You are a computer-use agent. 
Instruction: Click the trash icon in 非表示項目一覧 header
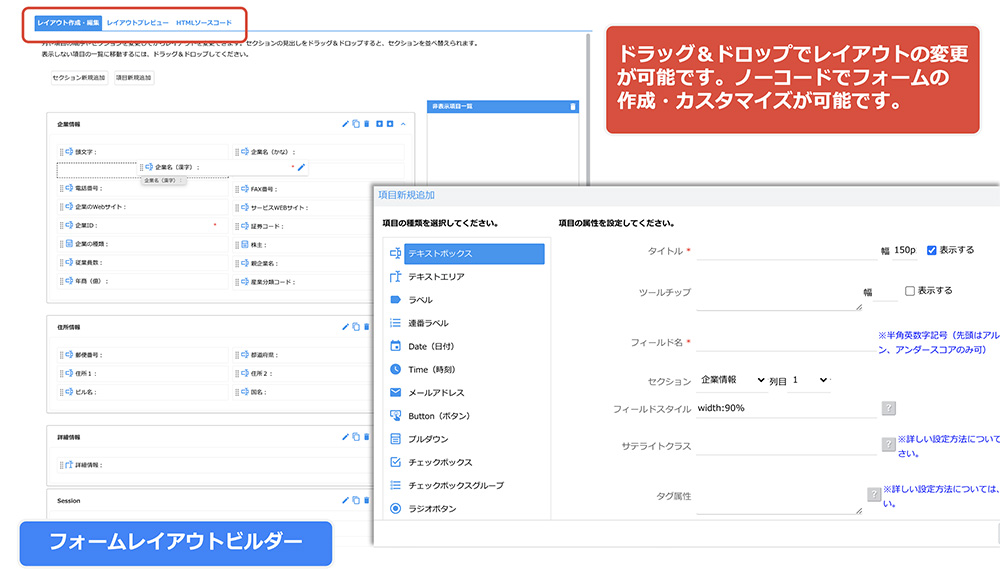[x=573, y=106]
